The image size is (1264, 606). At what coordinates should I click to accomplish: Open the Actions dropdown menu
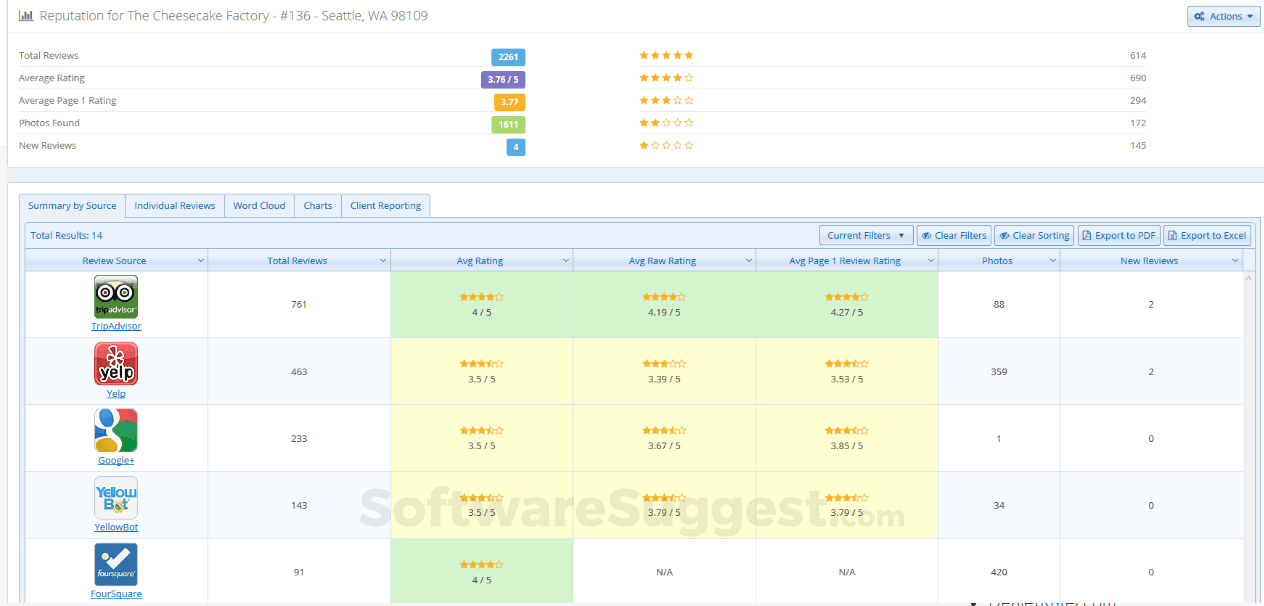pyautogui.click(x=1224, y=17)
